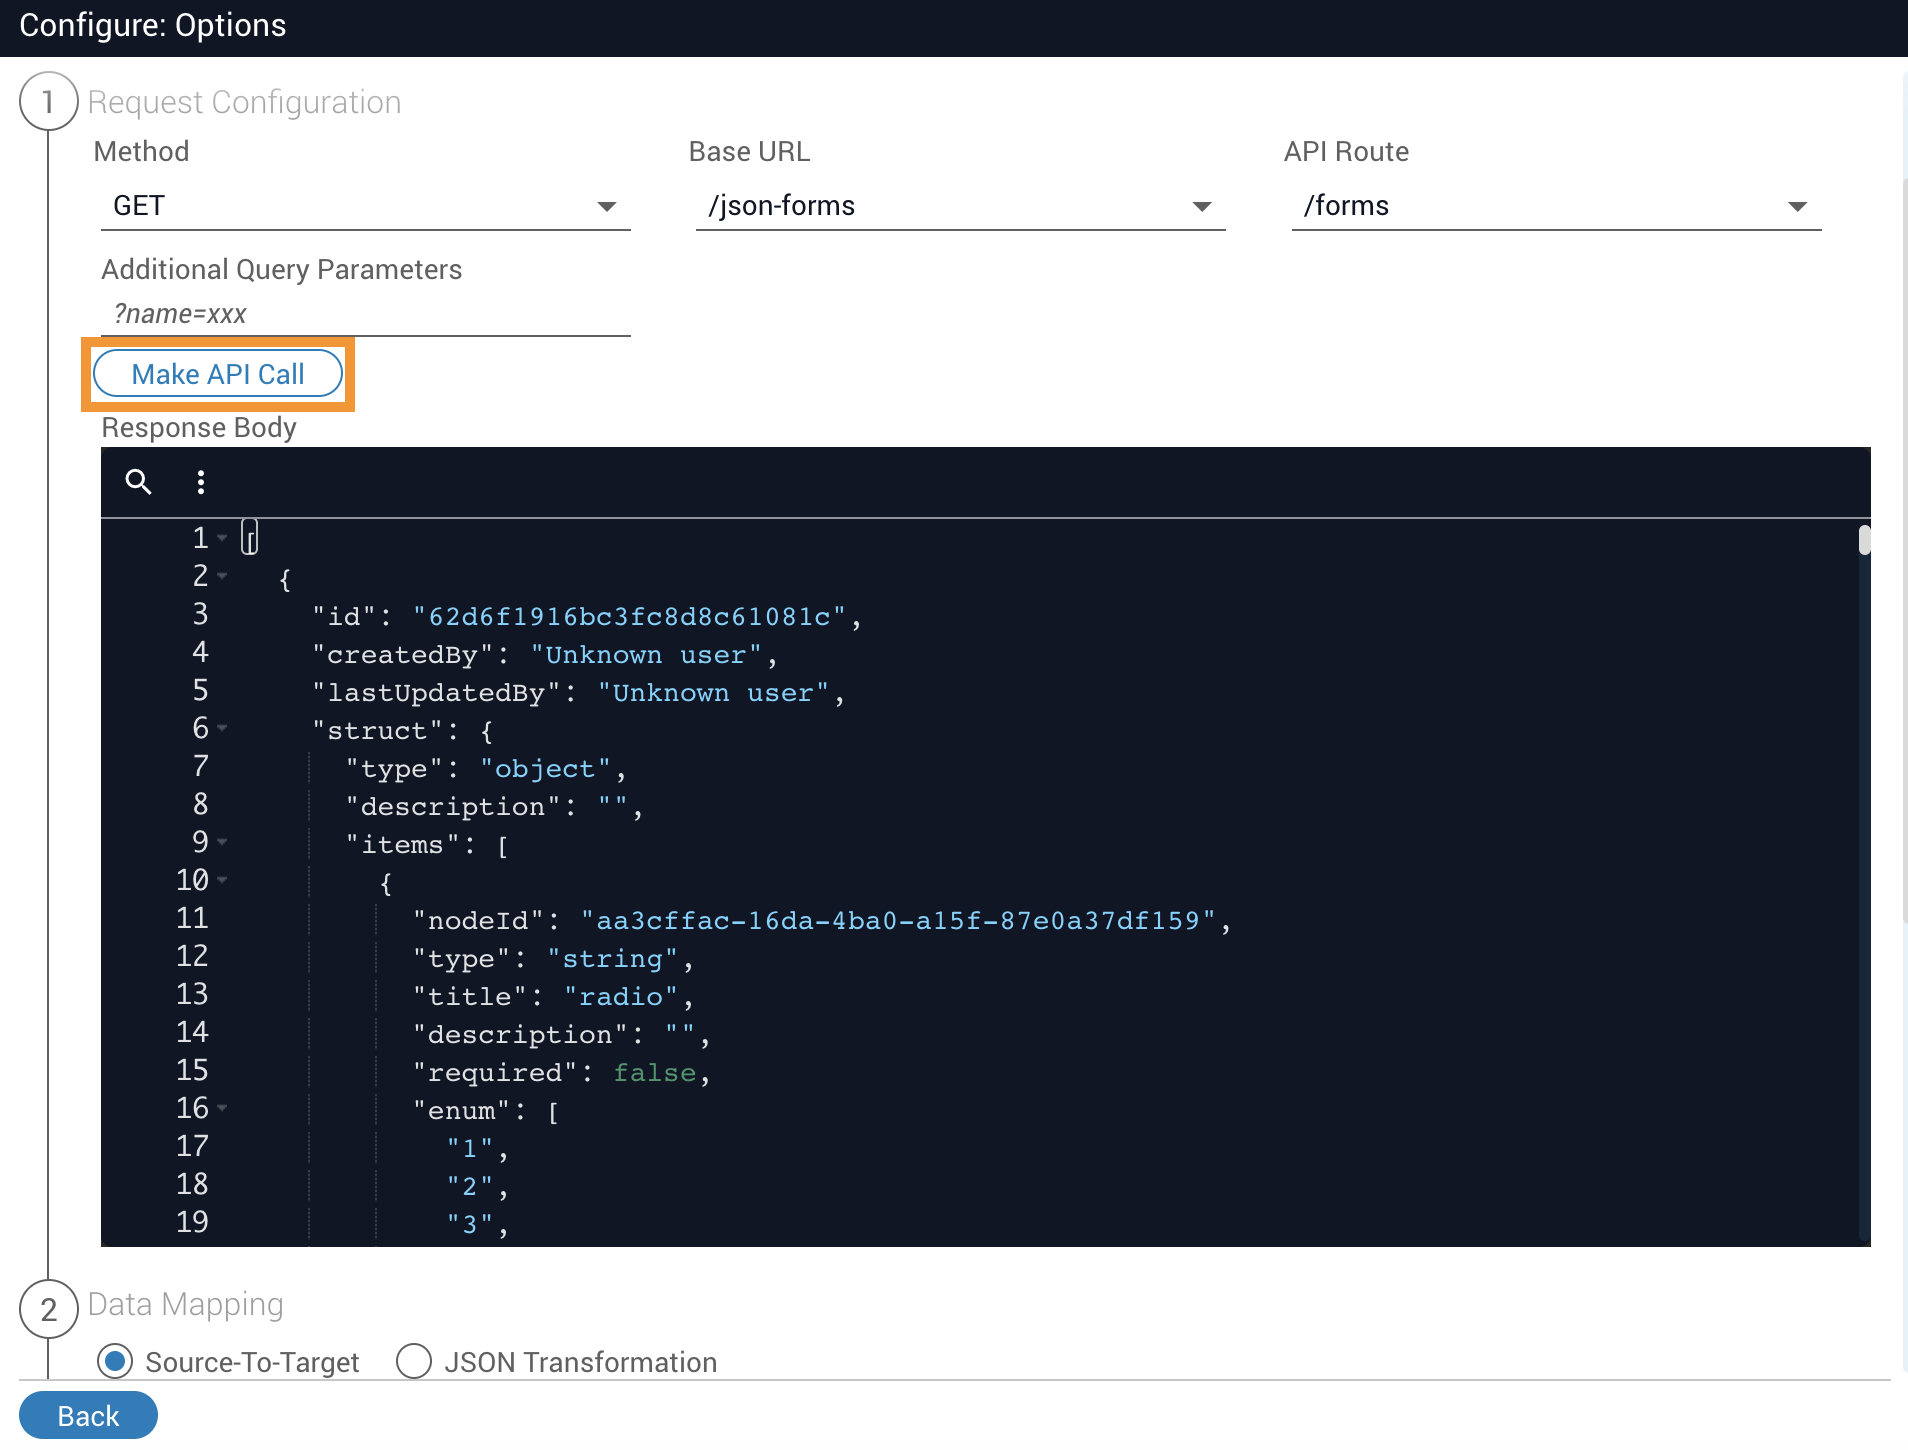Image resolution: width=1908 pixels, height=1450 pixels.
Task: Fold the struct block on line 6
Action: pyautogui.click(x=222, y=728)
